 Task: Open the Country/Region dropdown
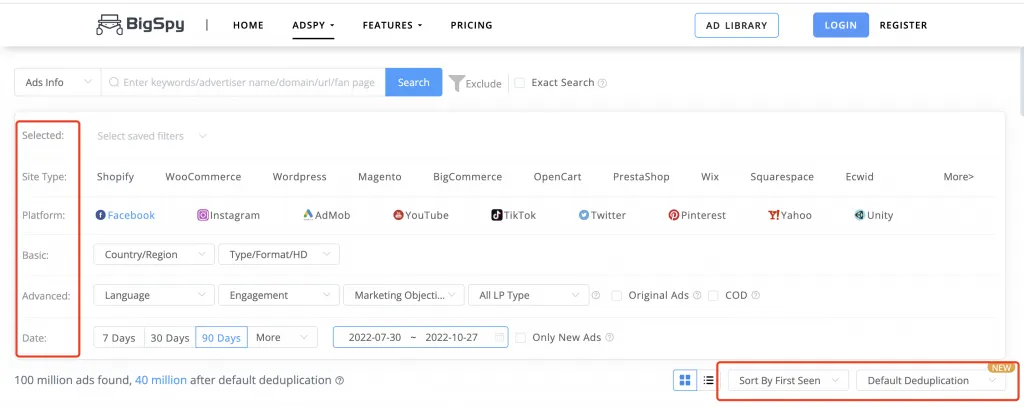coord(154,255)
